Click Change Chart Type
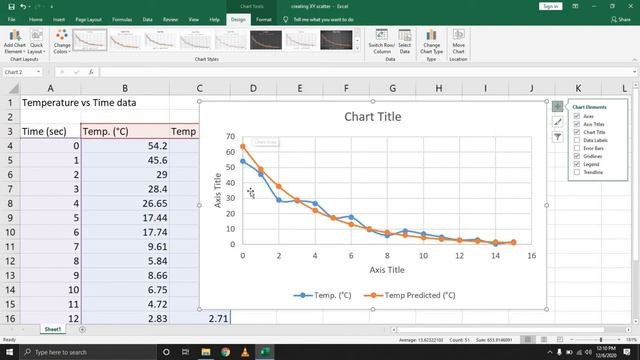Image resolution: width=640 pixels, height=360 pixels. pos(431,42)
